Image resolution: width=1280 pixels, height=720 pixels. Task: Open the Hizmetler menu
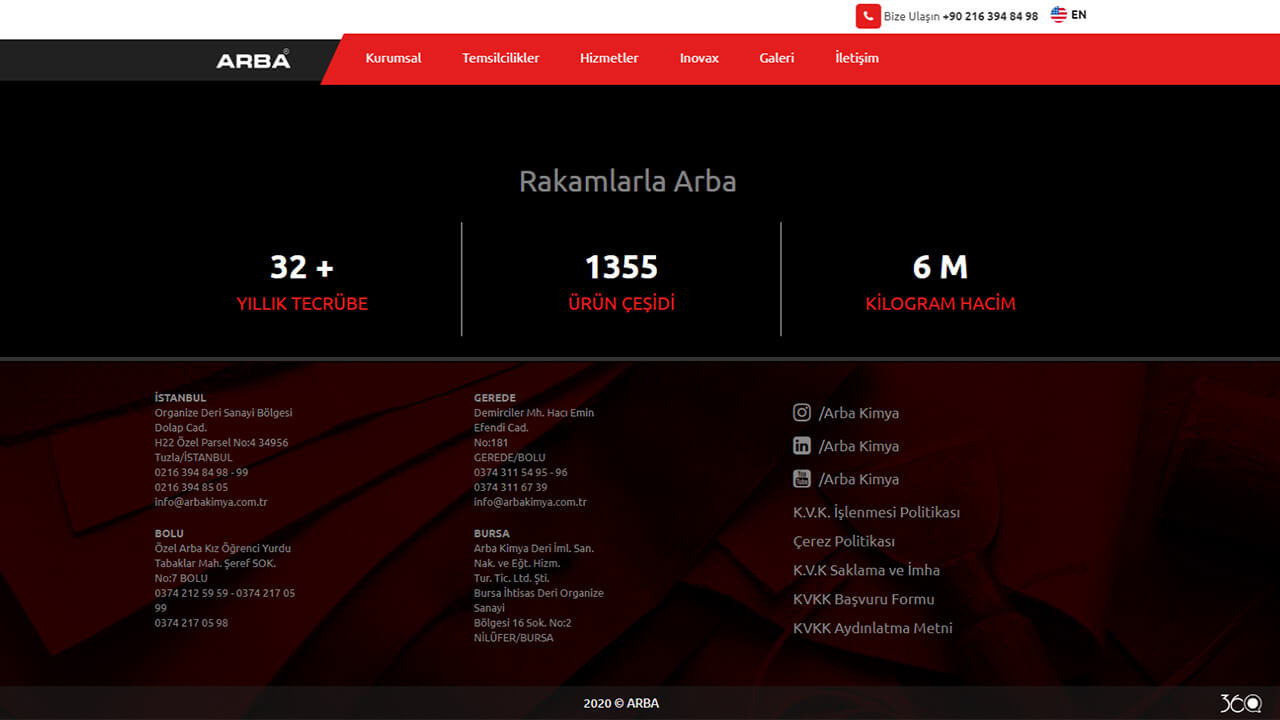[609, 58]
